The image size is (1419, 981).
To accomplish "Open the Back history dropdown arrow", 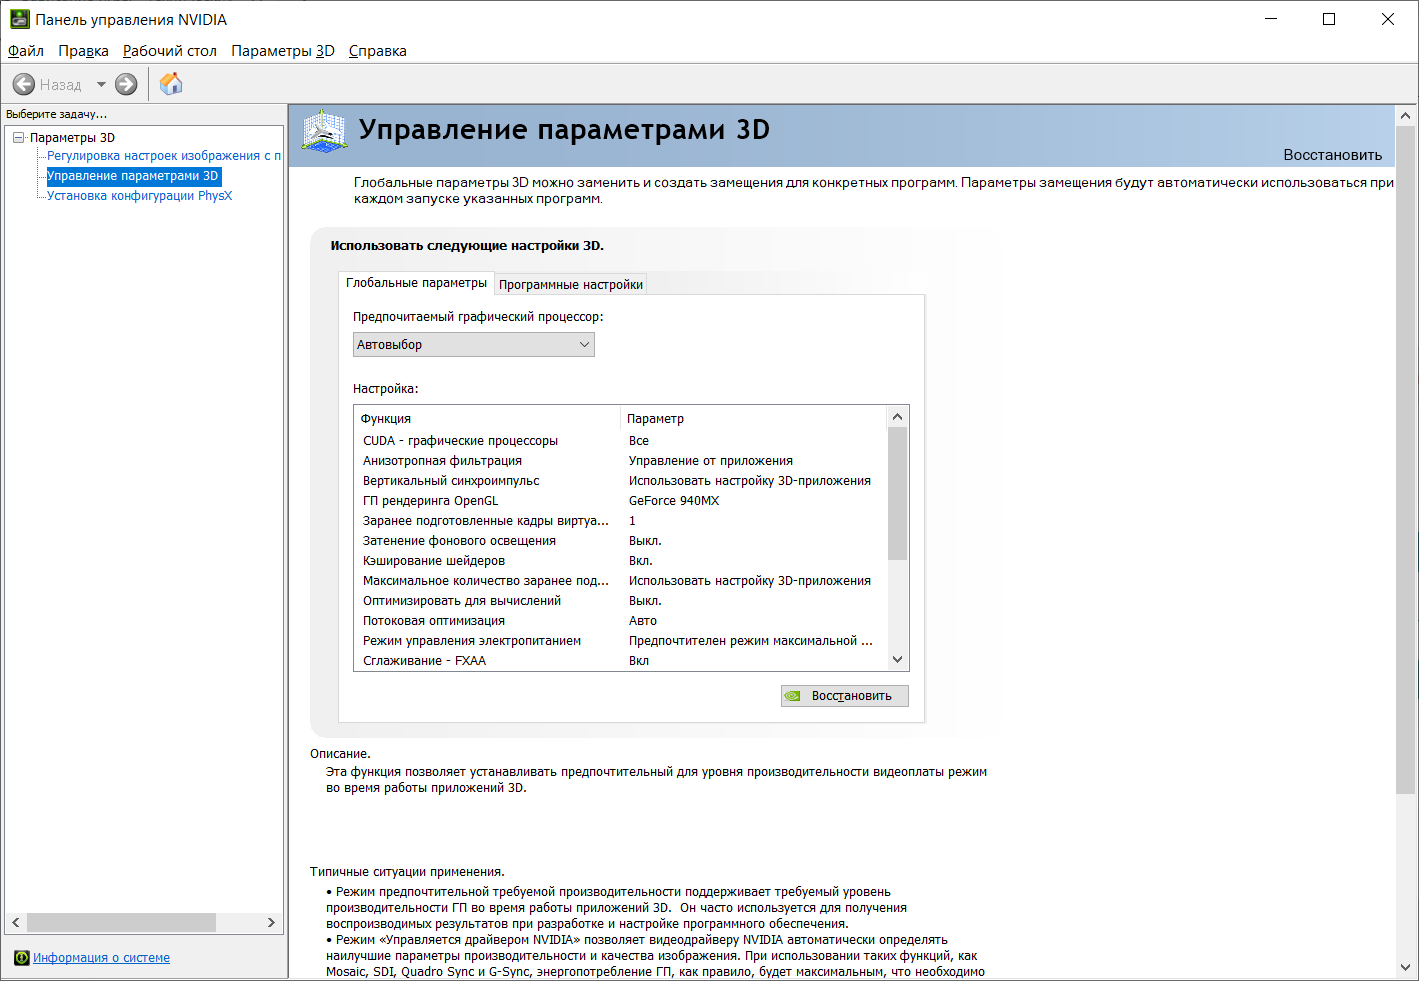I will (101, 85).
